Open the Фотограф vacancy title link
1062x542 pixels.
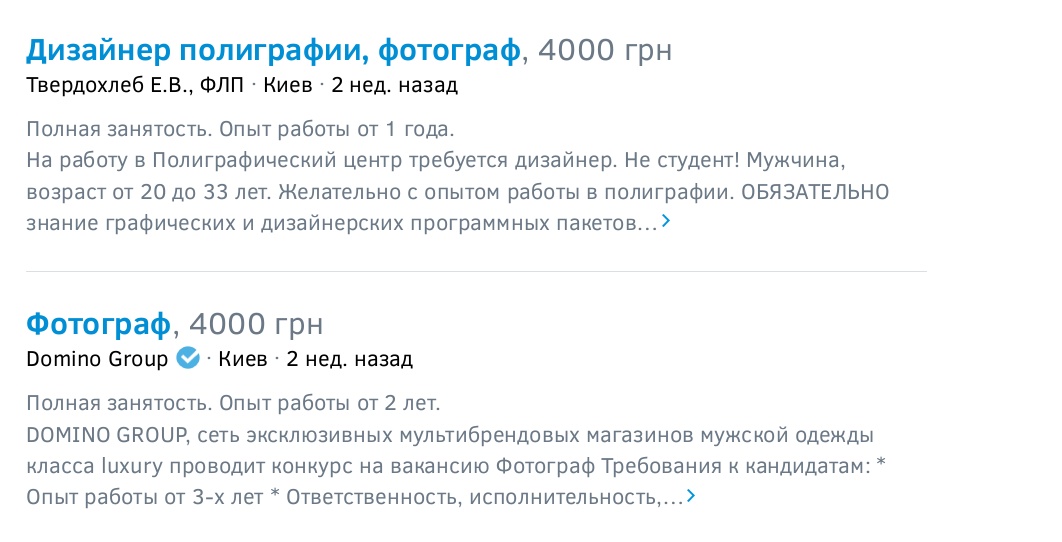100,323
